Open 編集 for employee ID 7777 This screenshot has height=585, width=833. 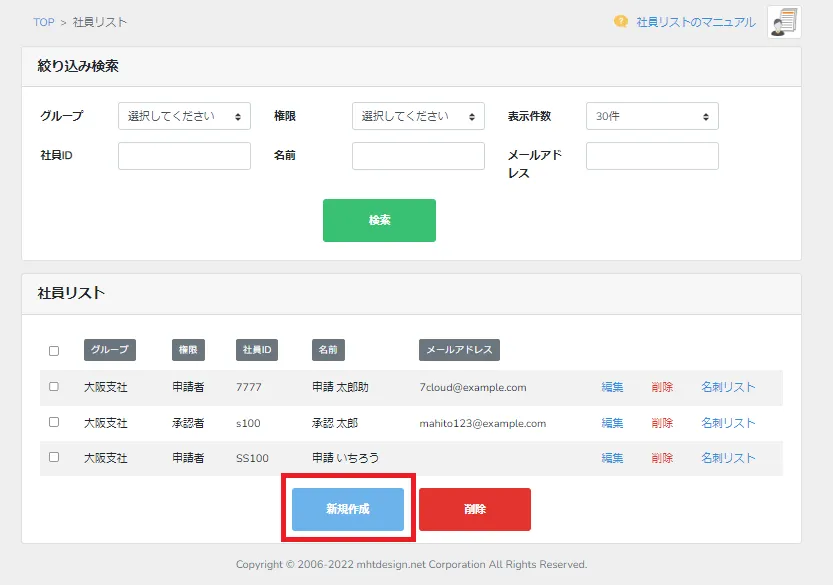coord(611,387)
